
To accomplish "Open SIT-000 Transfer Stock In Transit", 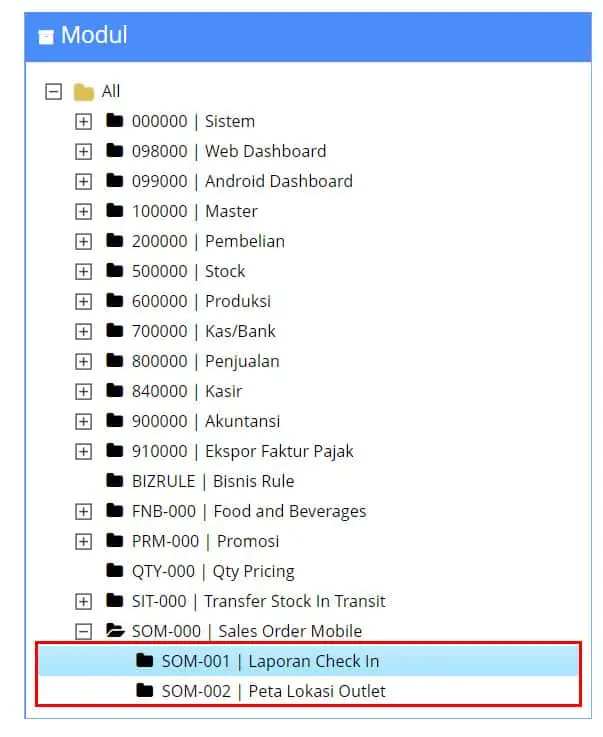I will tap(258, 601).
